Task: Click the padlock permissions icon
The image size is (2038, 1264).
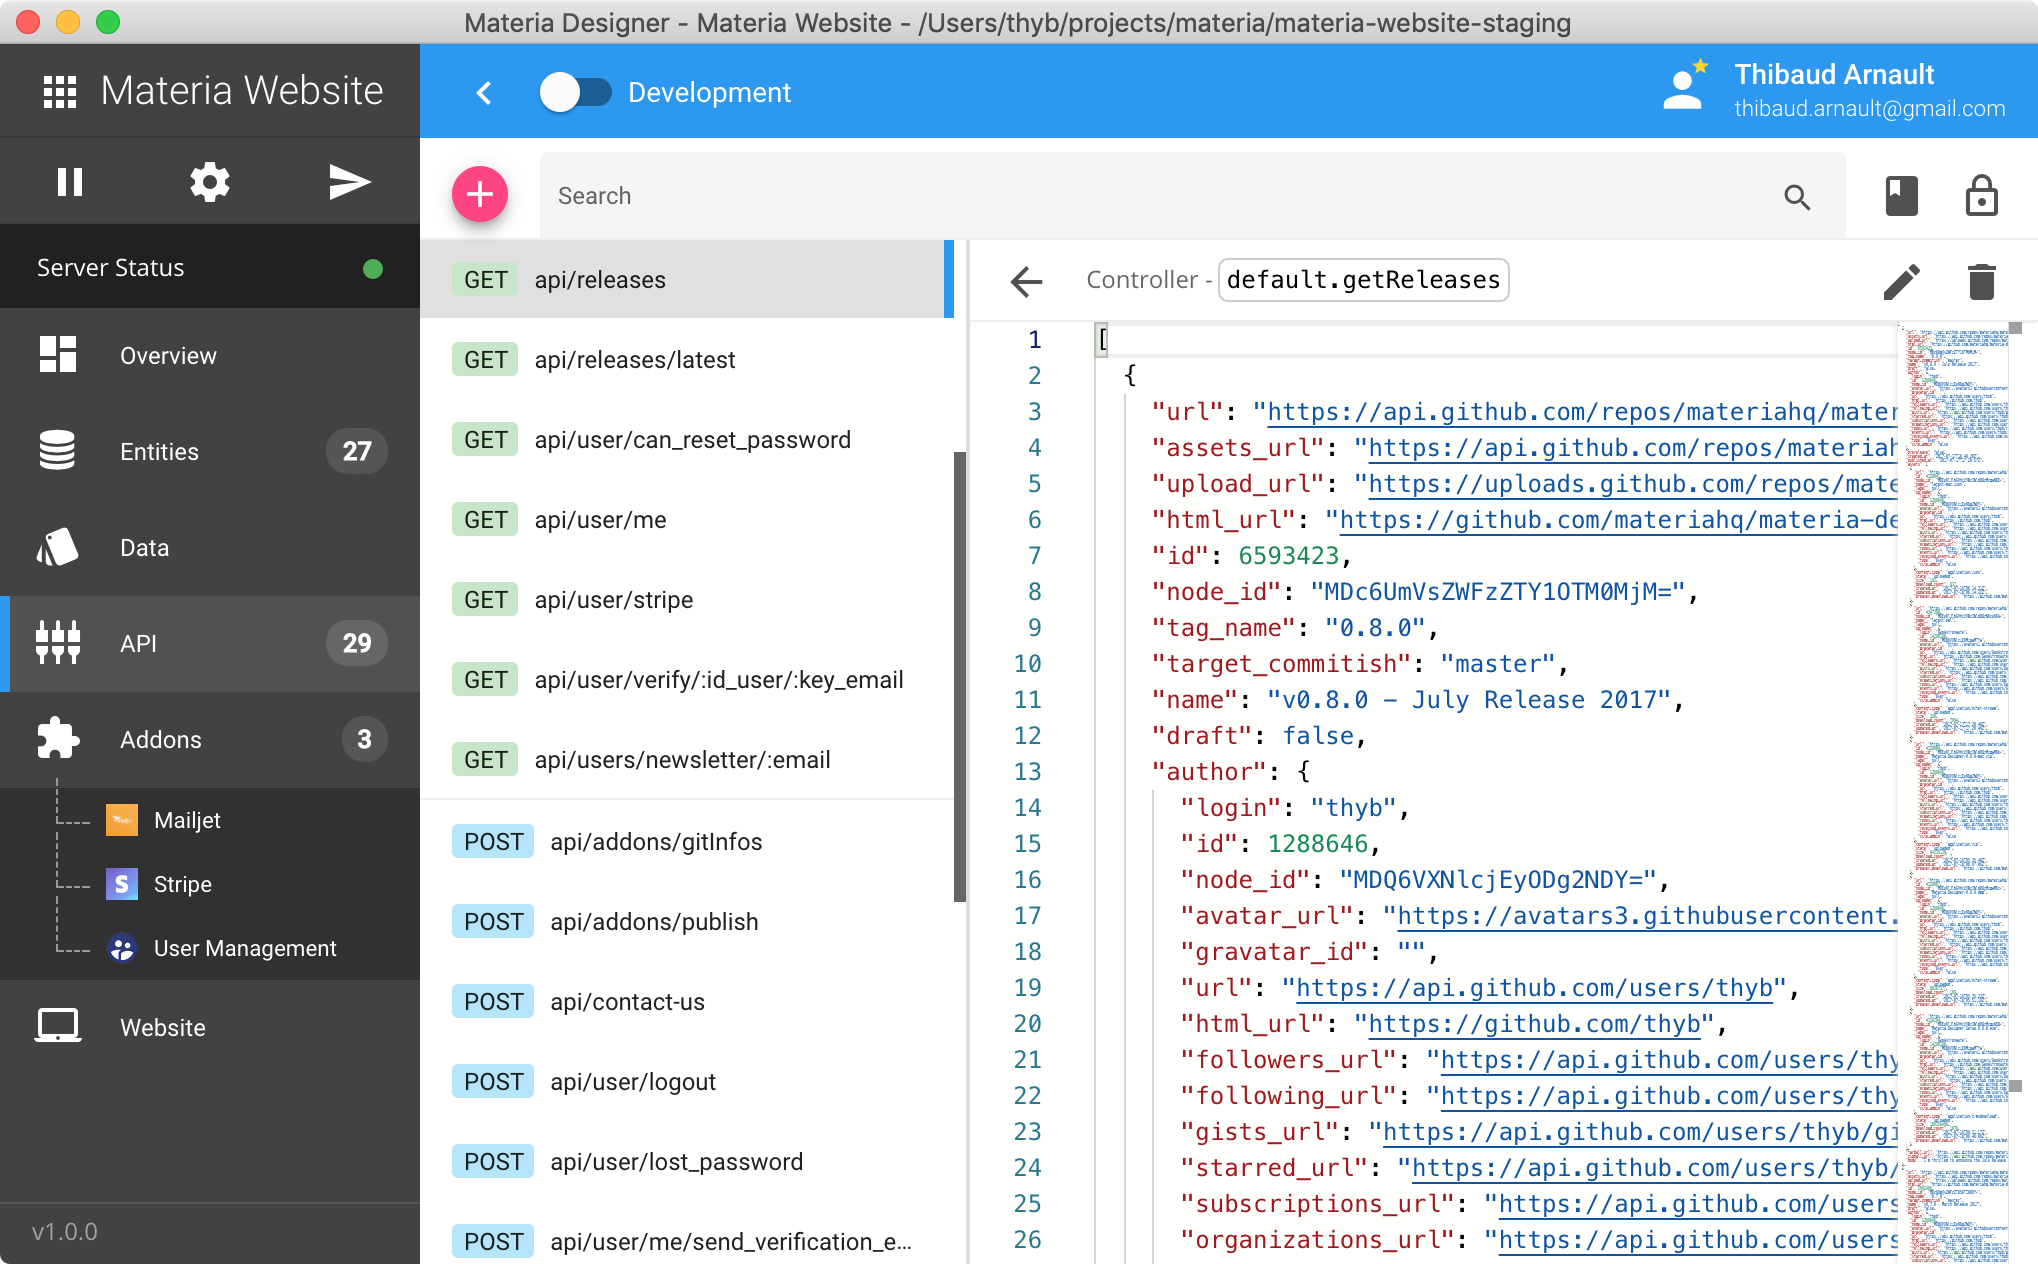Action: pos(1981,196)
